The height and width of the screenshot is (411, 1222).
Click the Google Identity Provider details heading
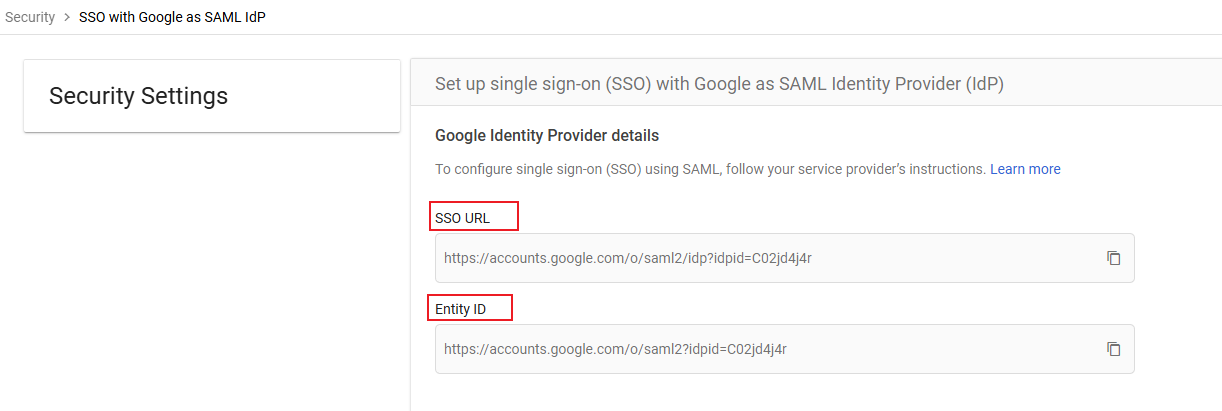pos(547,135)
